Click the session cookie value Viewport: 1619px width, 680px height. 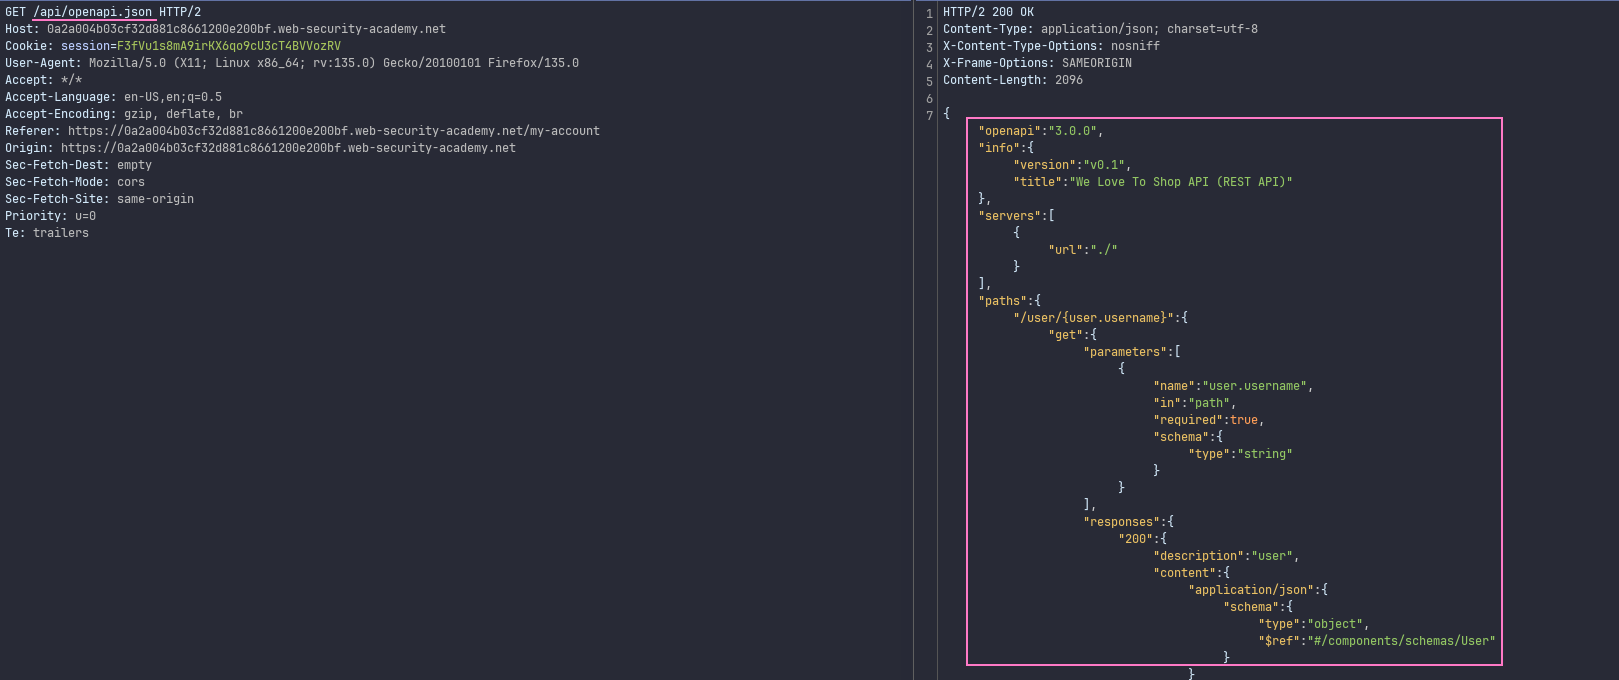228,46
